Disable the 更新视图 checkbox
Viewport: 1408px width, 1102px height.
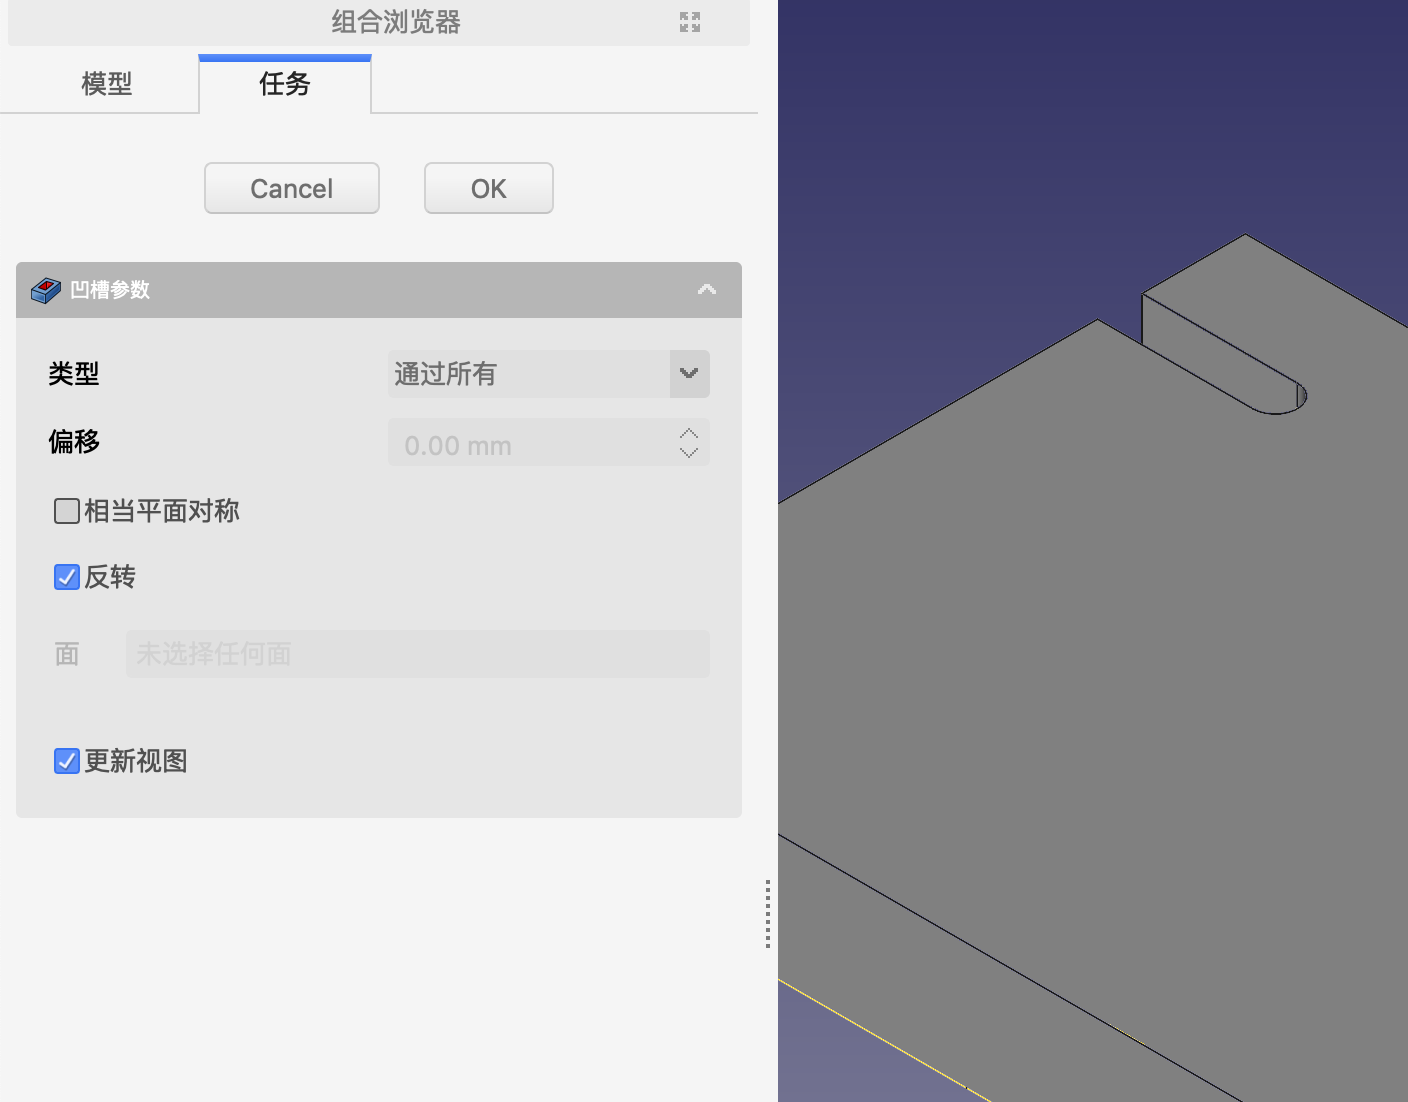coord(67,761)
